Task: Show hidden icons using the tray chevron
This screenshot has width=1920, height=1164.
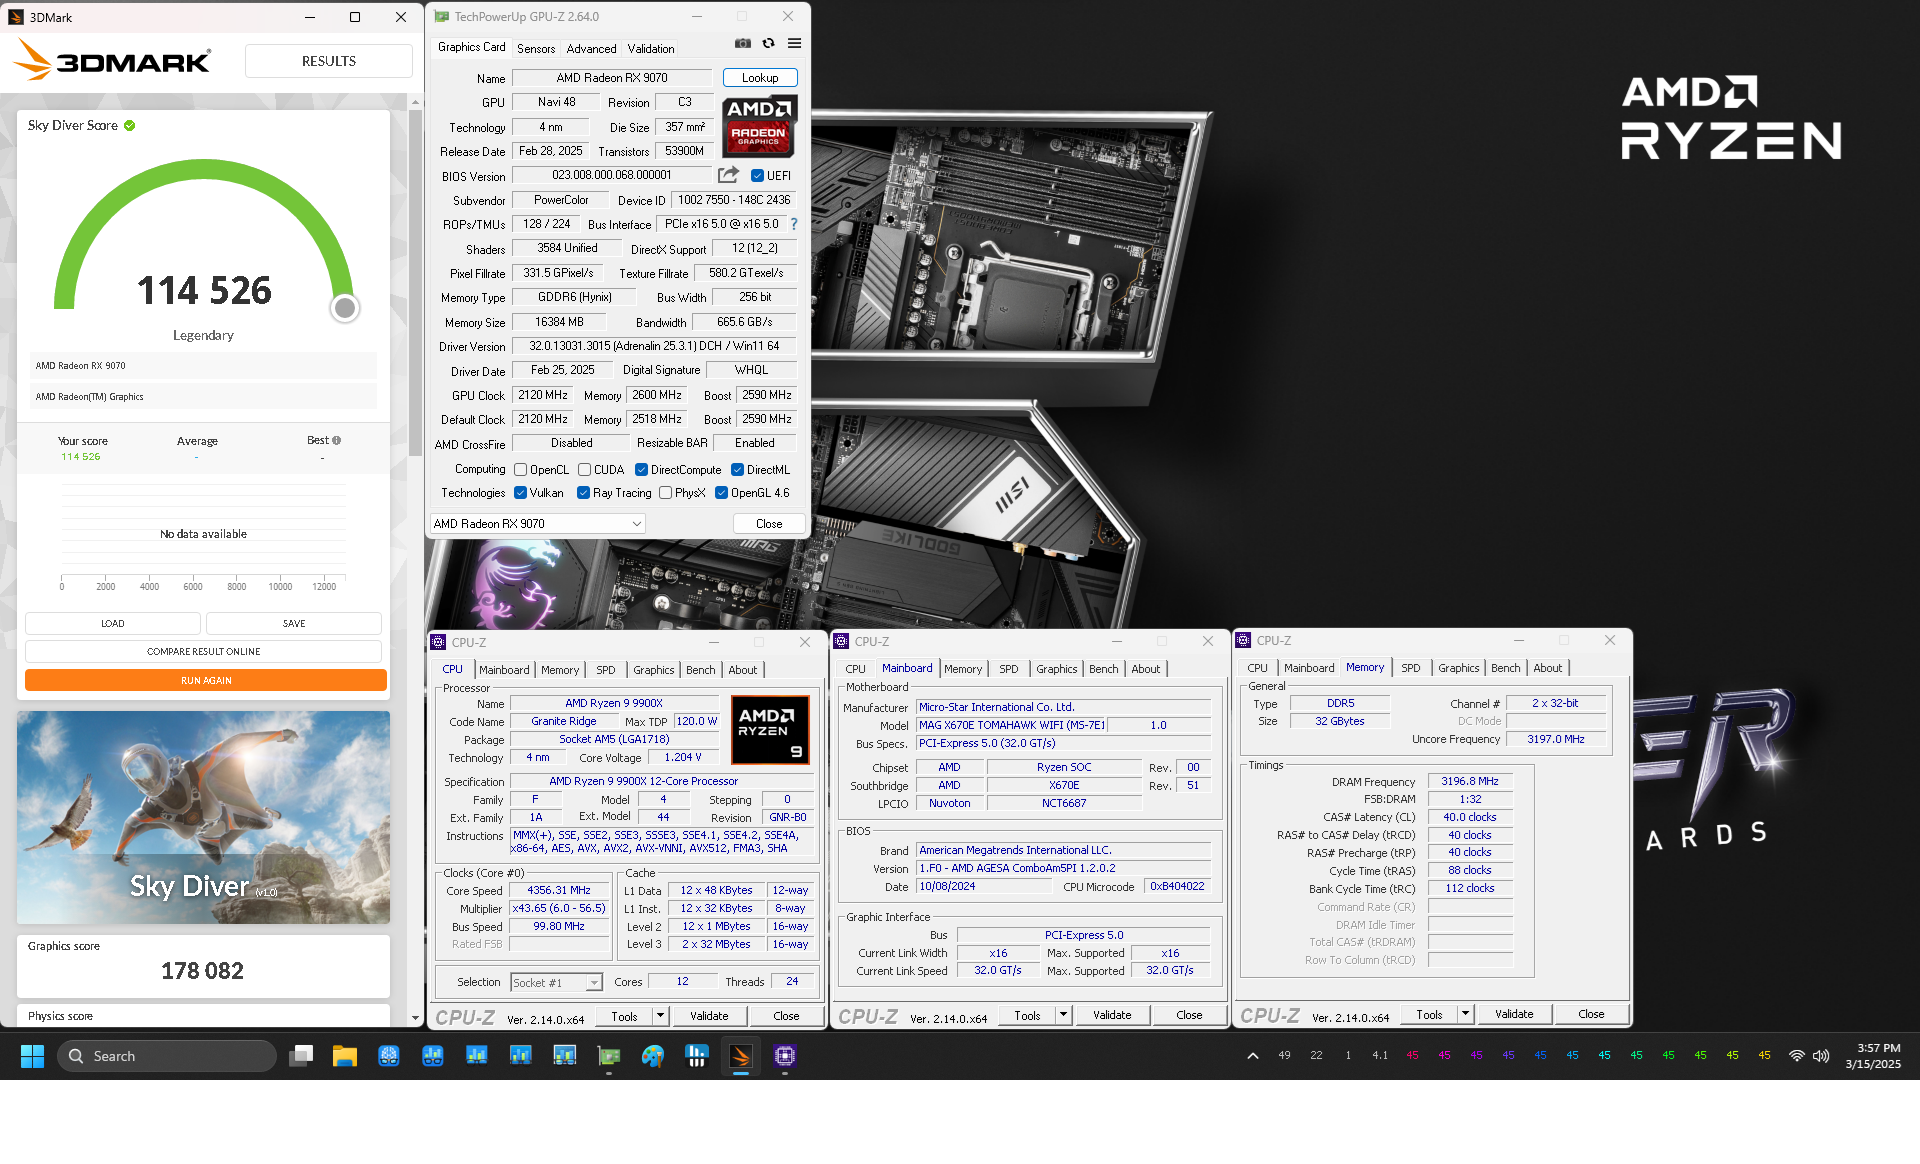Action: click(1252, 1056)
